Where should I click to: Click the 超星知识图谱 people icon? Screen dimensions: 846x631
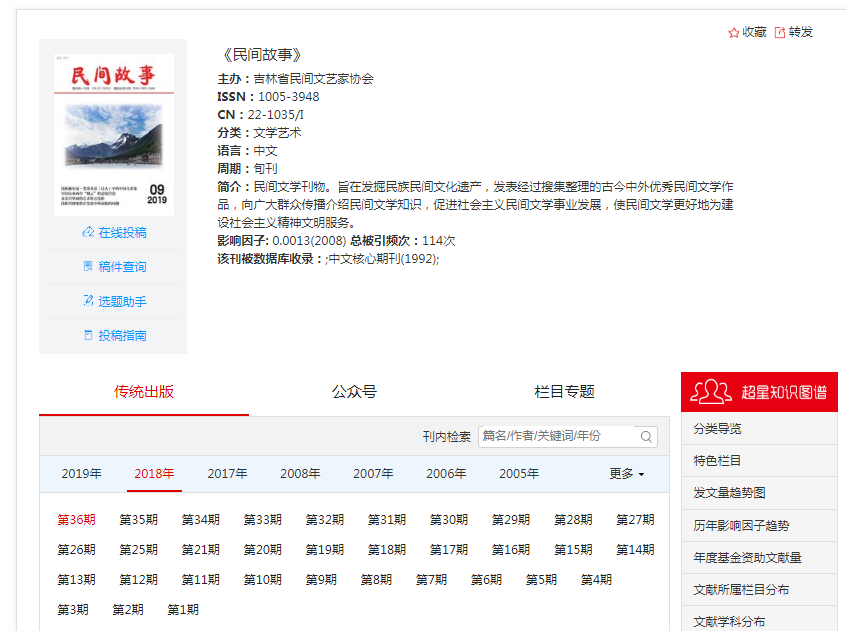click(711, 391)
